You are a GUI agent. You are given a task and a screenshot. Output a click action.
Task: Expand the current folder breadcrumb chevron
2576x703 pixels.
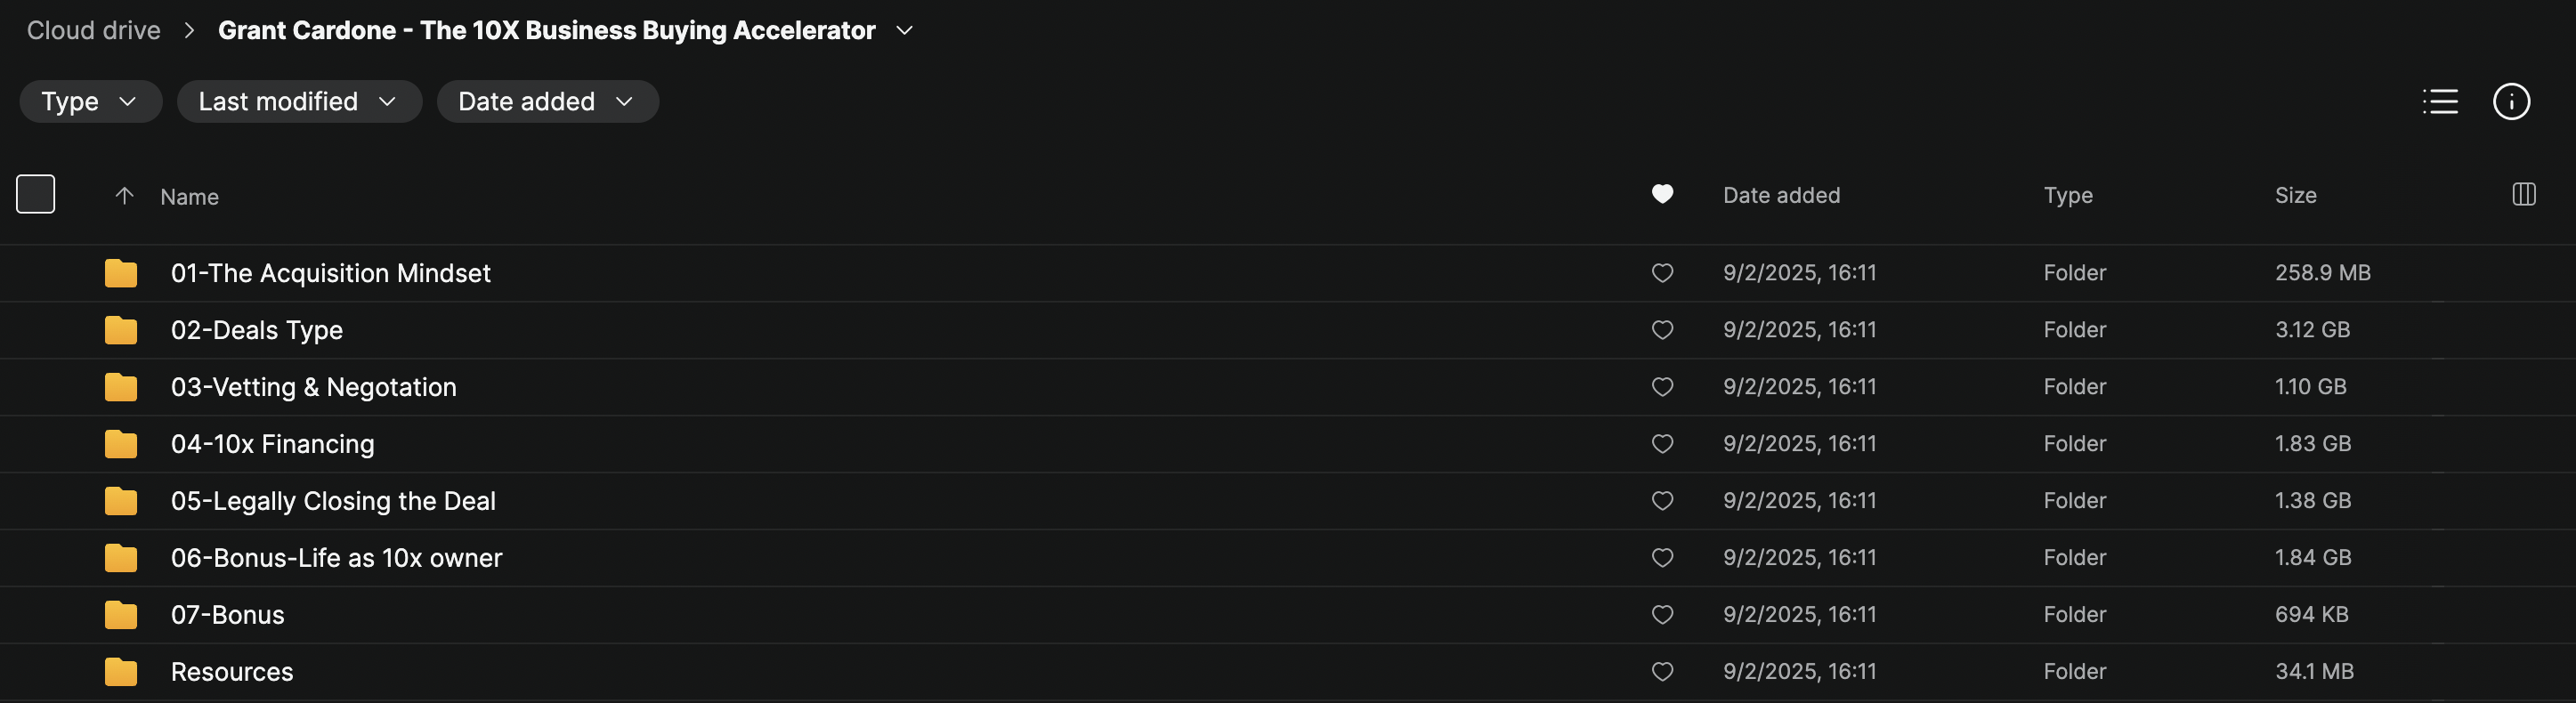coord(904,31)
